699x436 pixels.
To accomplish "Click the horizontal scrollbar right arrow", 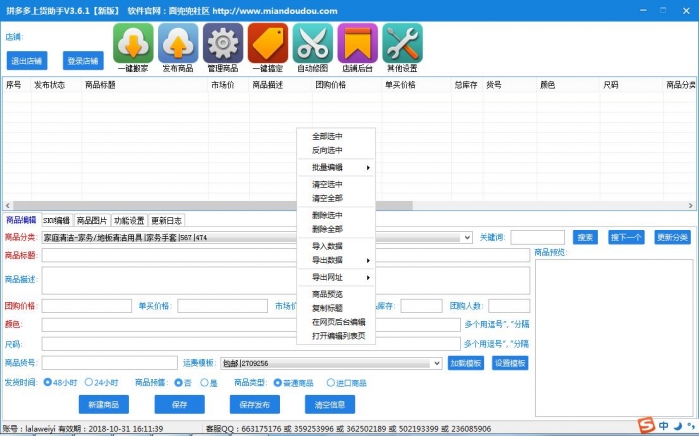I will 691,206.
